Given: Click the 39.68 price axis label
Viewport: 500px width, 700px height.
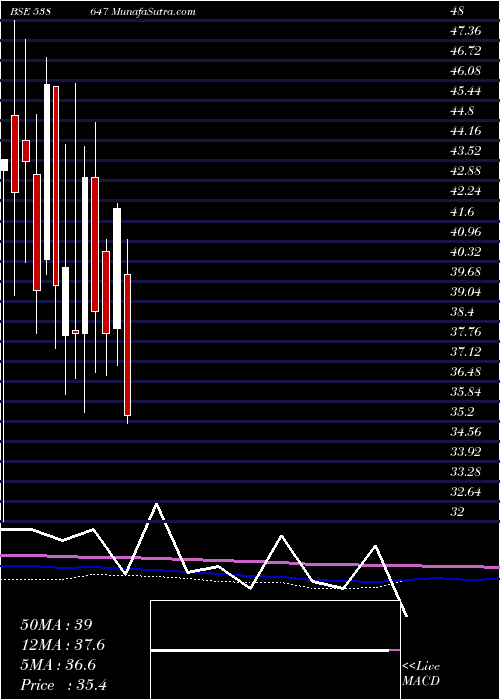Looking at the screenshot, I should click(465, 272).
